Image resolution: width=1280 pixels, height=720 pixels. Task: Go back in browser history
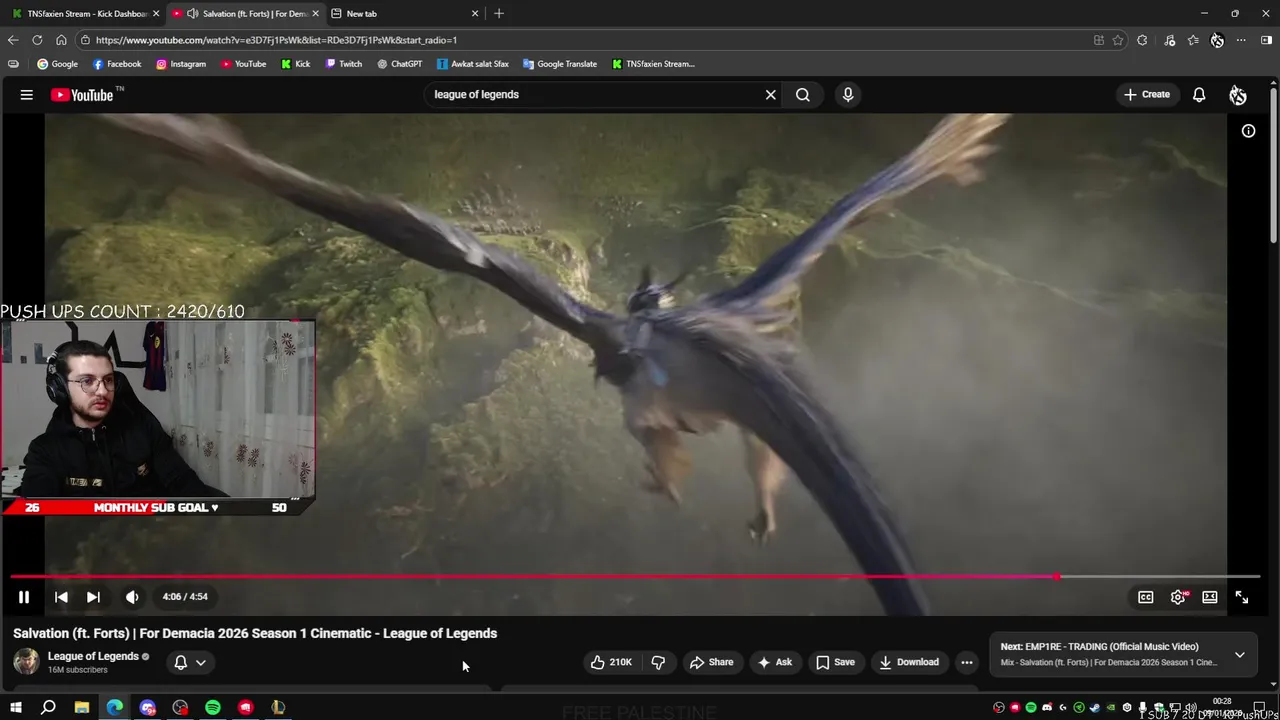click(13, 40)
